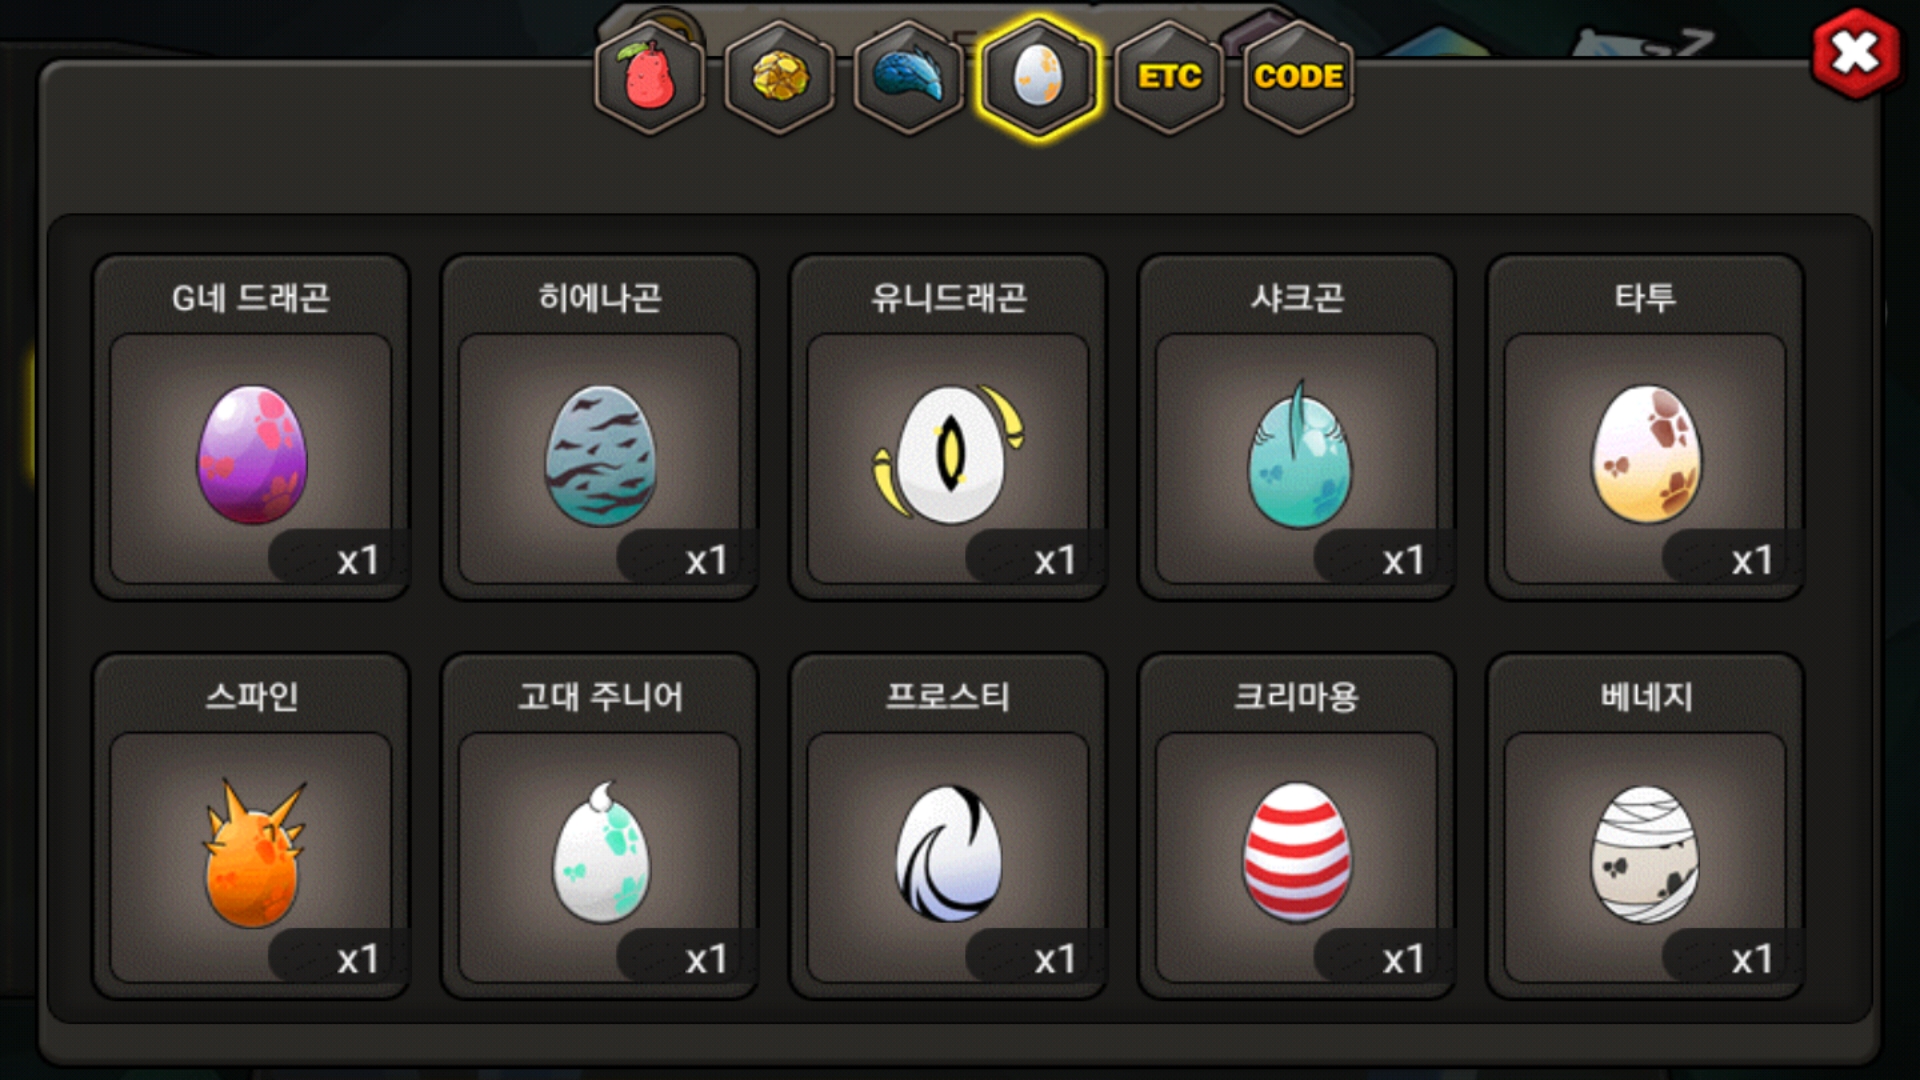Pick the black-white swirl 프로스티 egg

[x=948, y=854]
